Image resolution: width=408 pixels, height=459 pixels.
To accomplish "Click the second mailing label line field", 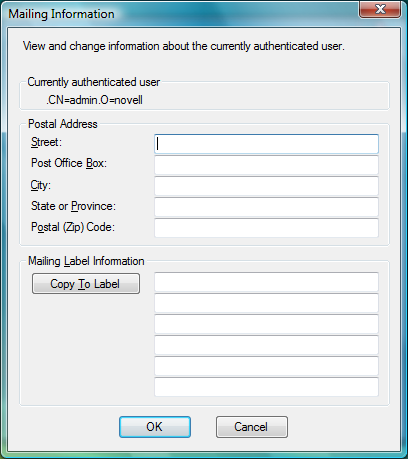I will click(266, 303).
